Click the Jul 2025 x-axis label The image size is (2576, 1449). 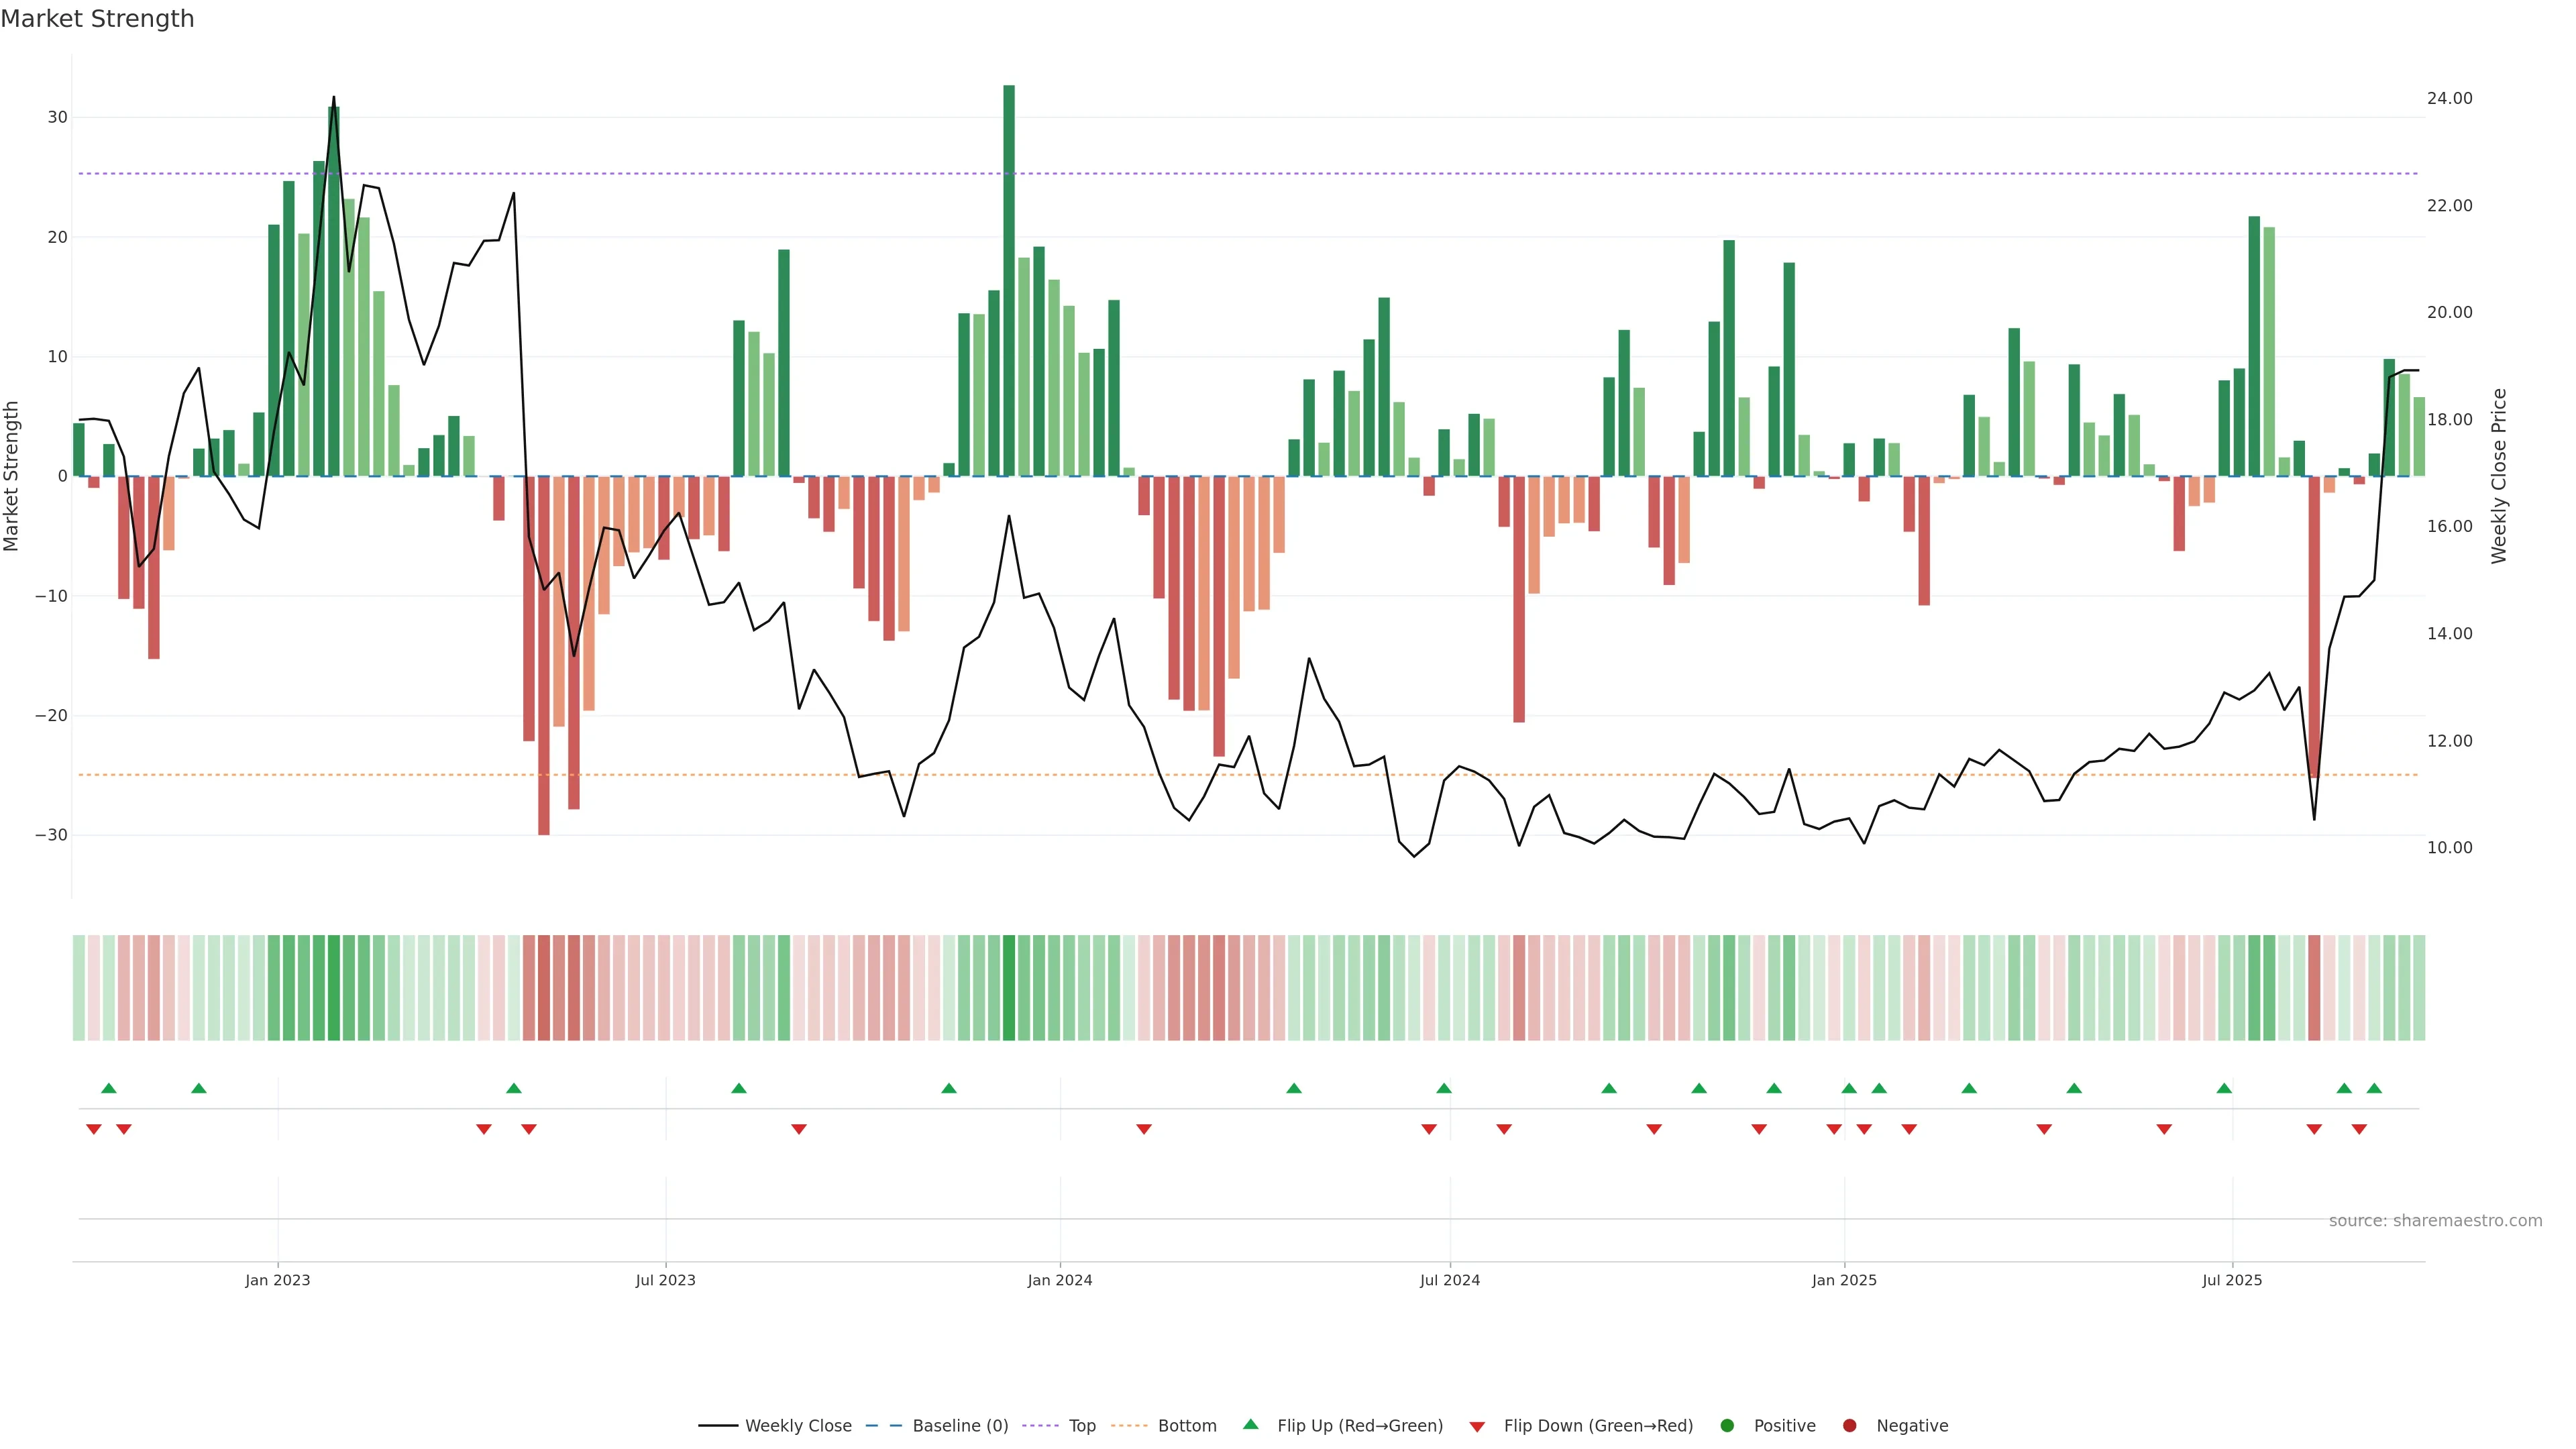click(2232, 1280)
